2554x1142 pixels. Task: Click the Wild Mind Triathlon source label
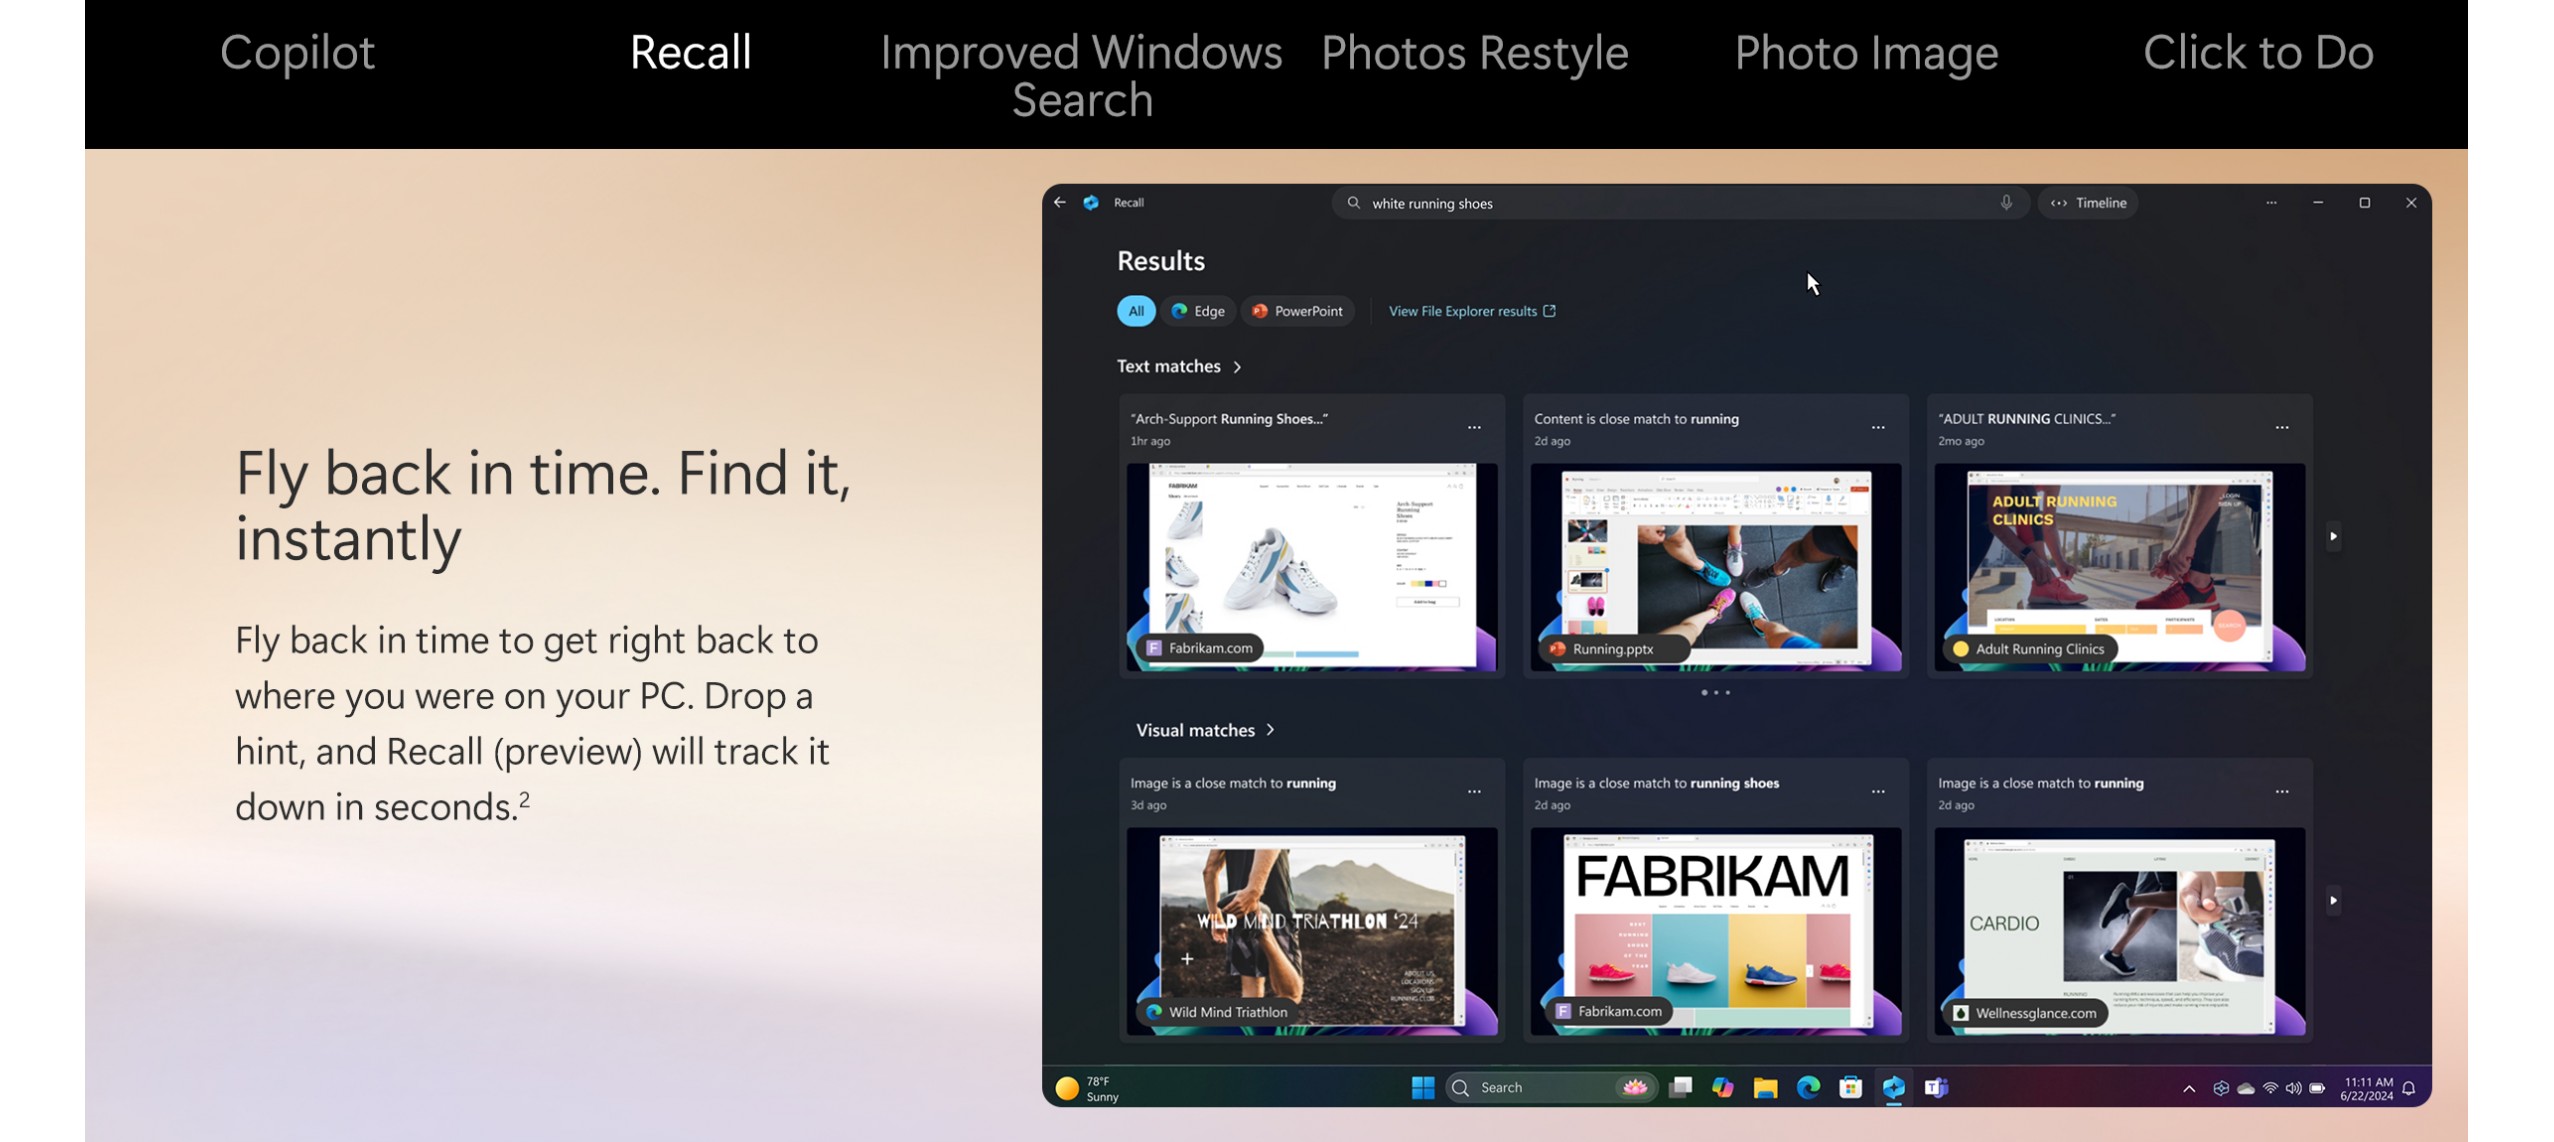click(x=1217, y=1012)
